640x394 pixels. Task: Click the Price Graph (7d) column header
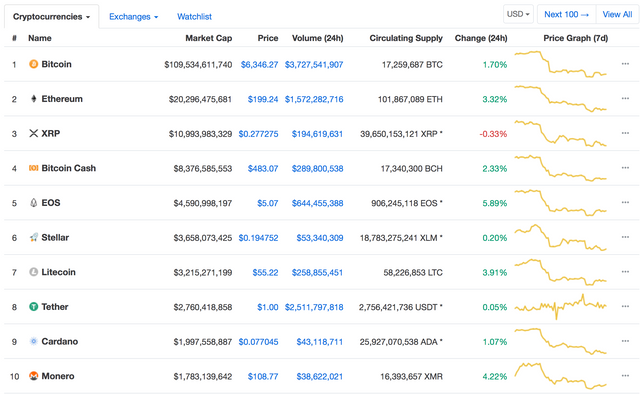tap(576, 38)
